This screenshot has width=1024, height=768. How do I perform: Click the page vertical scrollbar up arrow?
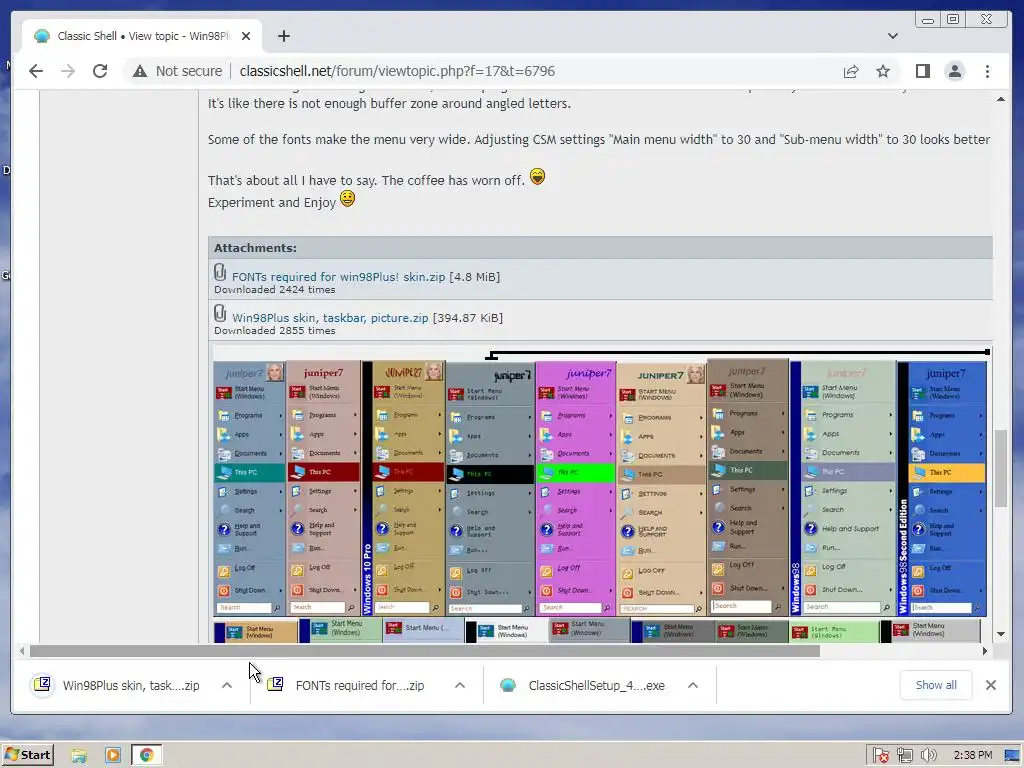tap(1000, 99)
